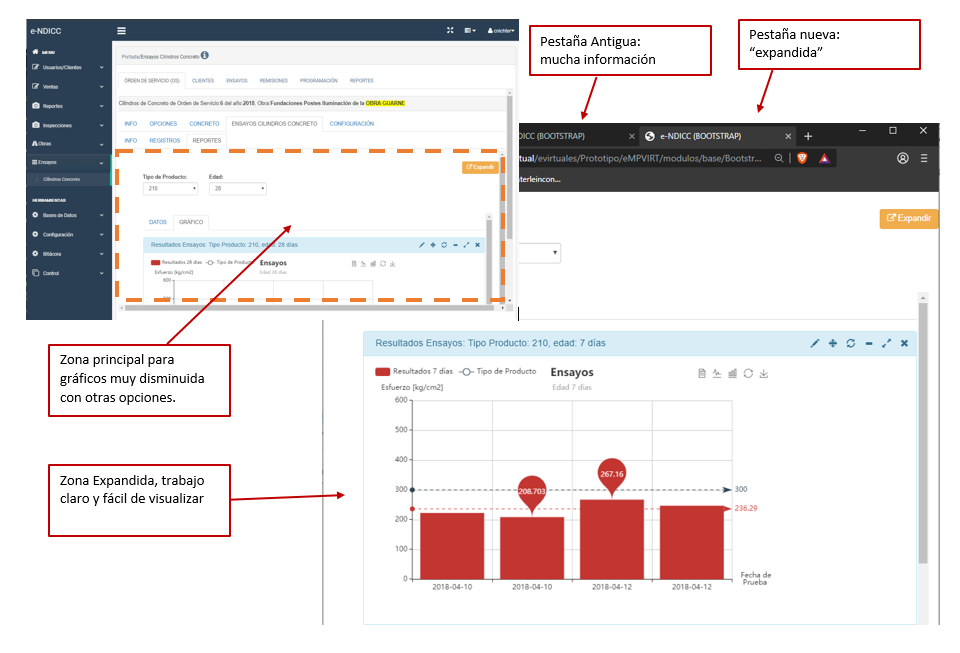This screenshot has height=653, width=960.
Task: Close the 7 días results panel with X
Action: [904, 343]
